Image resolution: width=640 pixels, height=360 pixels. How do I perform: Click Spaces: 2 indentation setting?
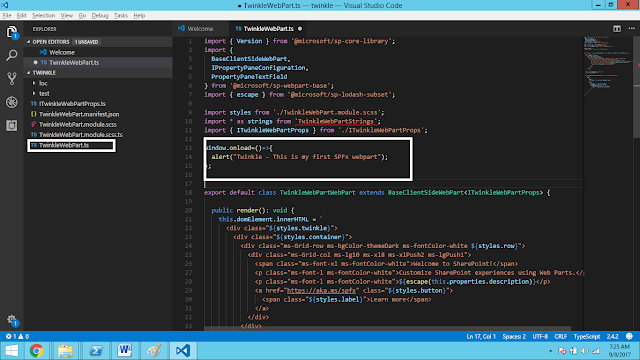514,336
